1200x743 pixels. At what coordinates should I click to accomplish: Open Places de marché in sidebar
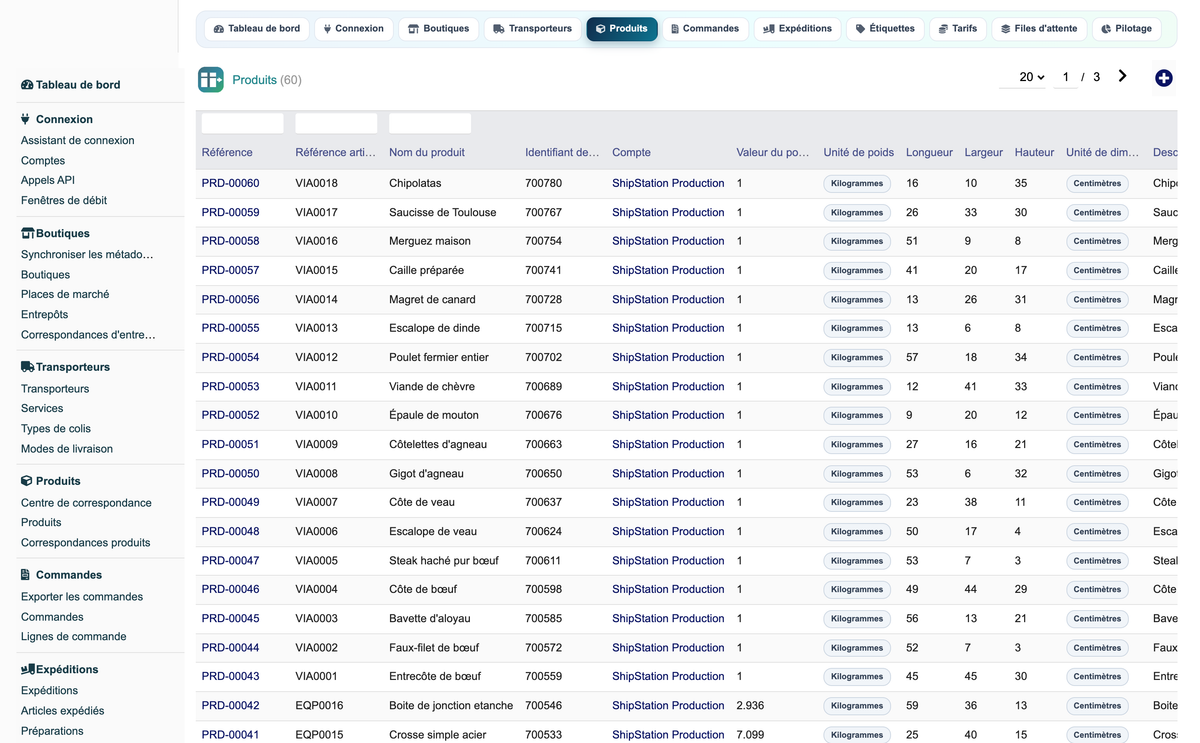(65, 295)
